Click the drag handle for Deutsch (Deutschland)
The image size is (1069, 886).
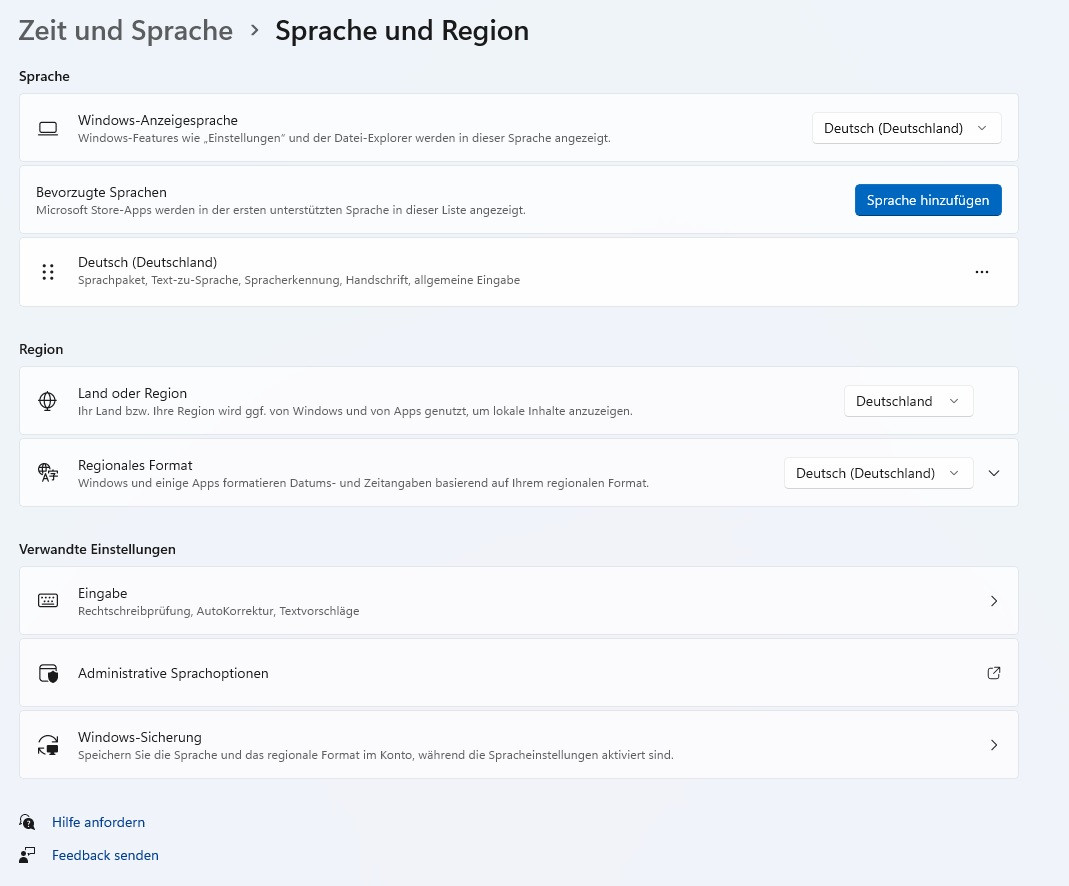[48, 272]
